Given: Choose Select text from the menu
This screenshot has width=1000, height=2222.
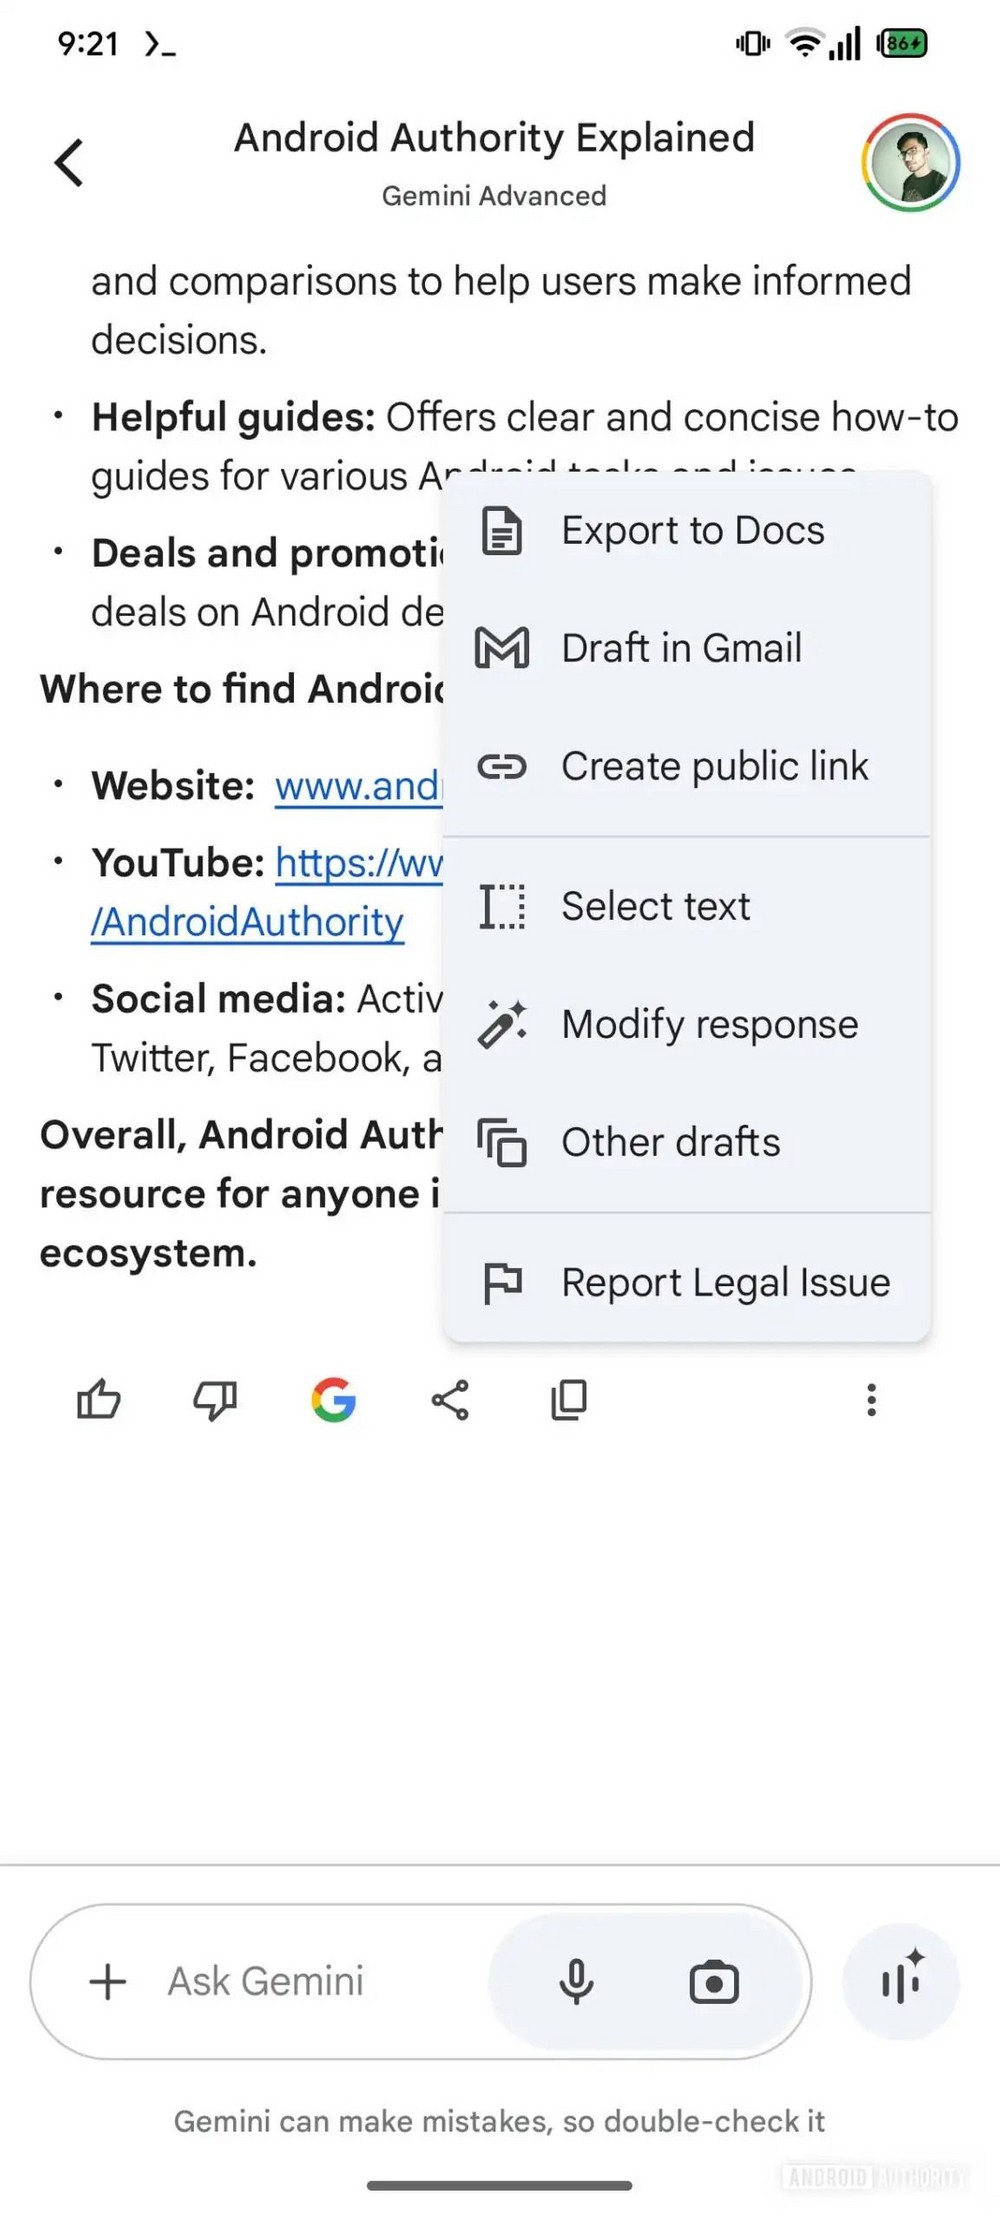Looking at the screenshot, I should [655, 907].
